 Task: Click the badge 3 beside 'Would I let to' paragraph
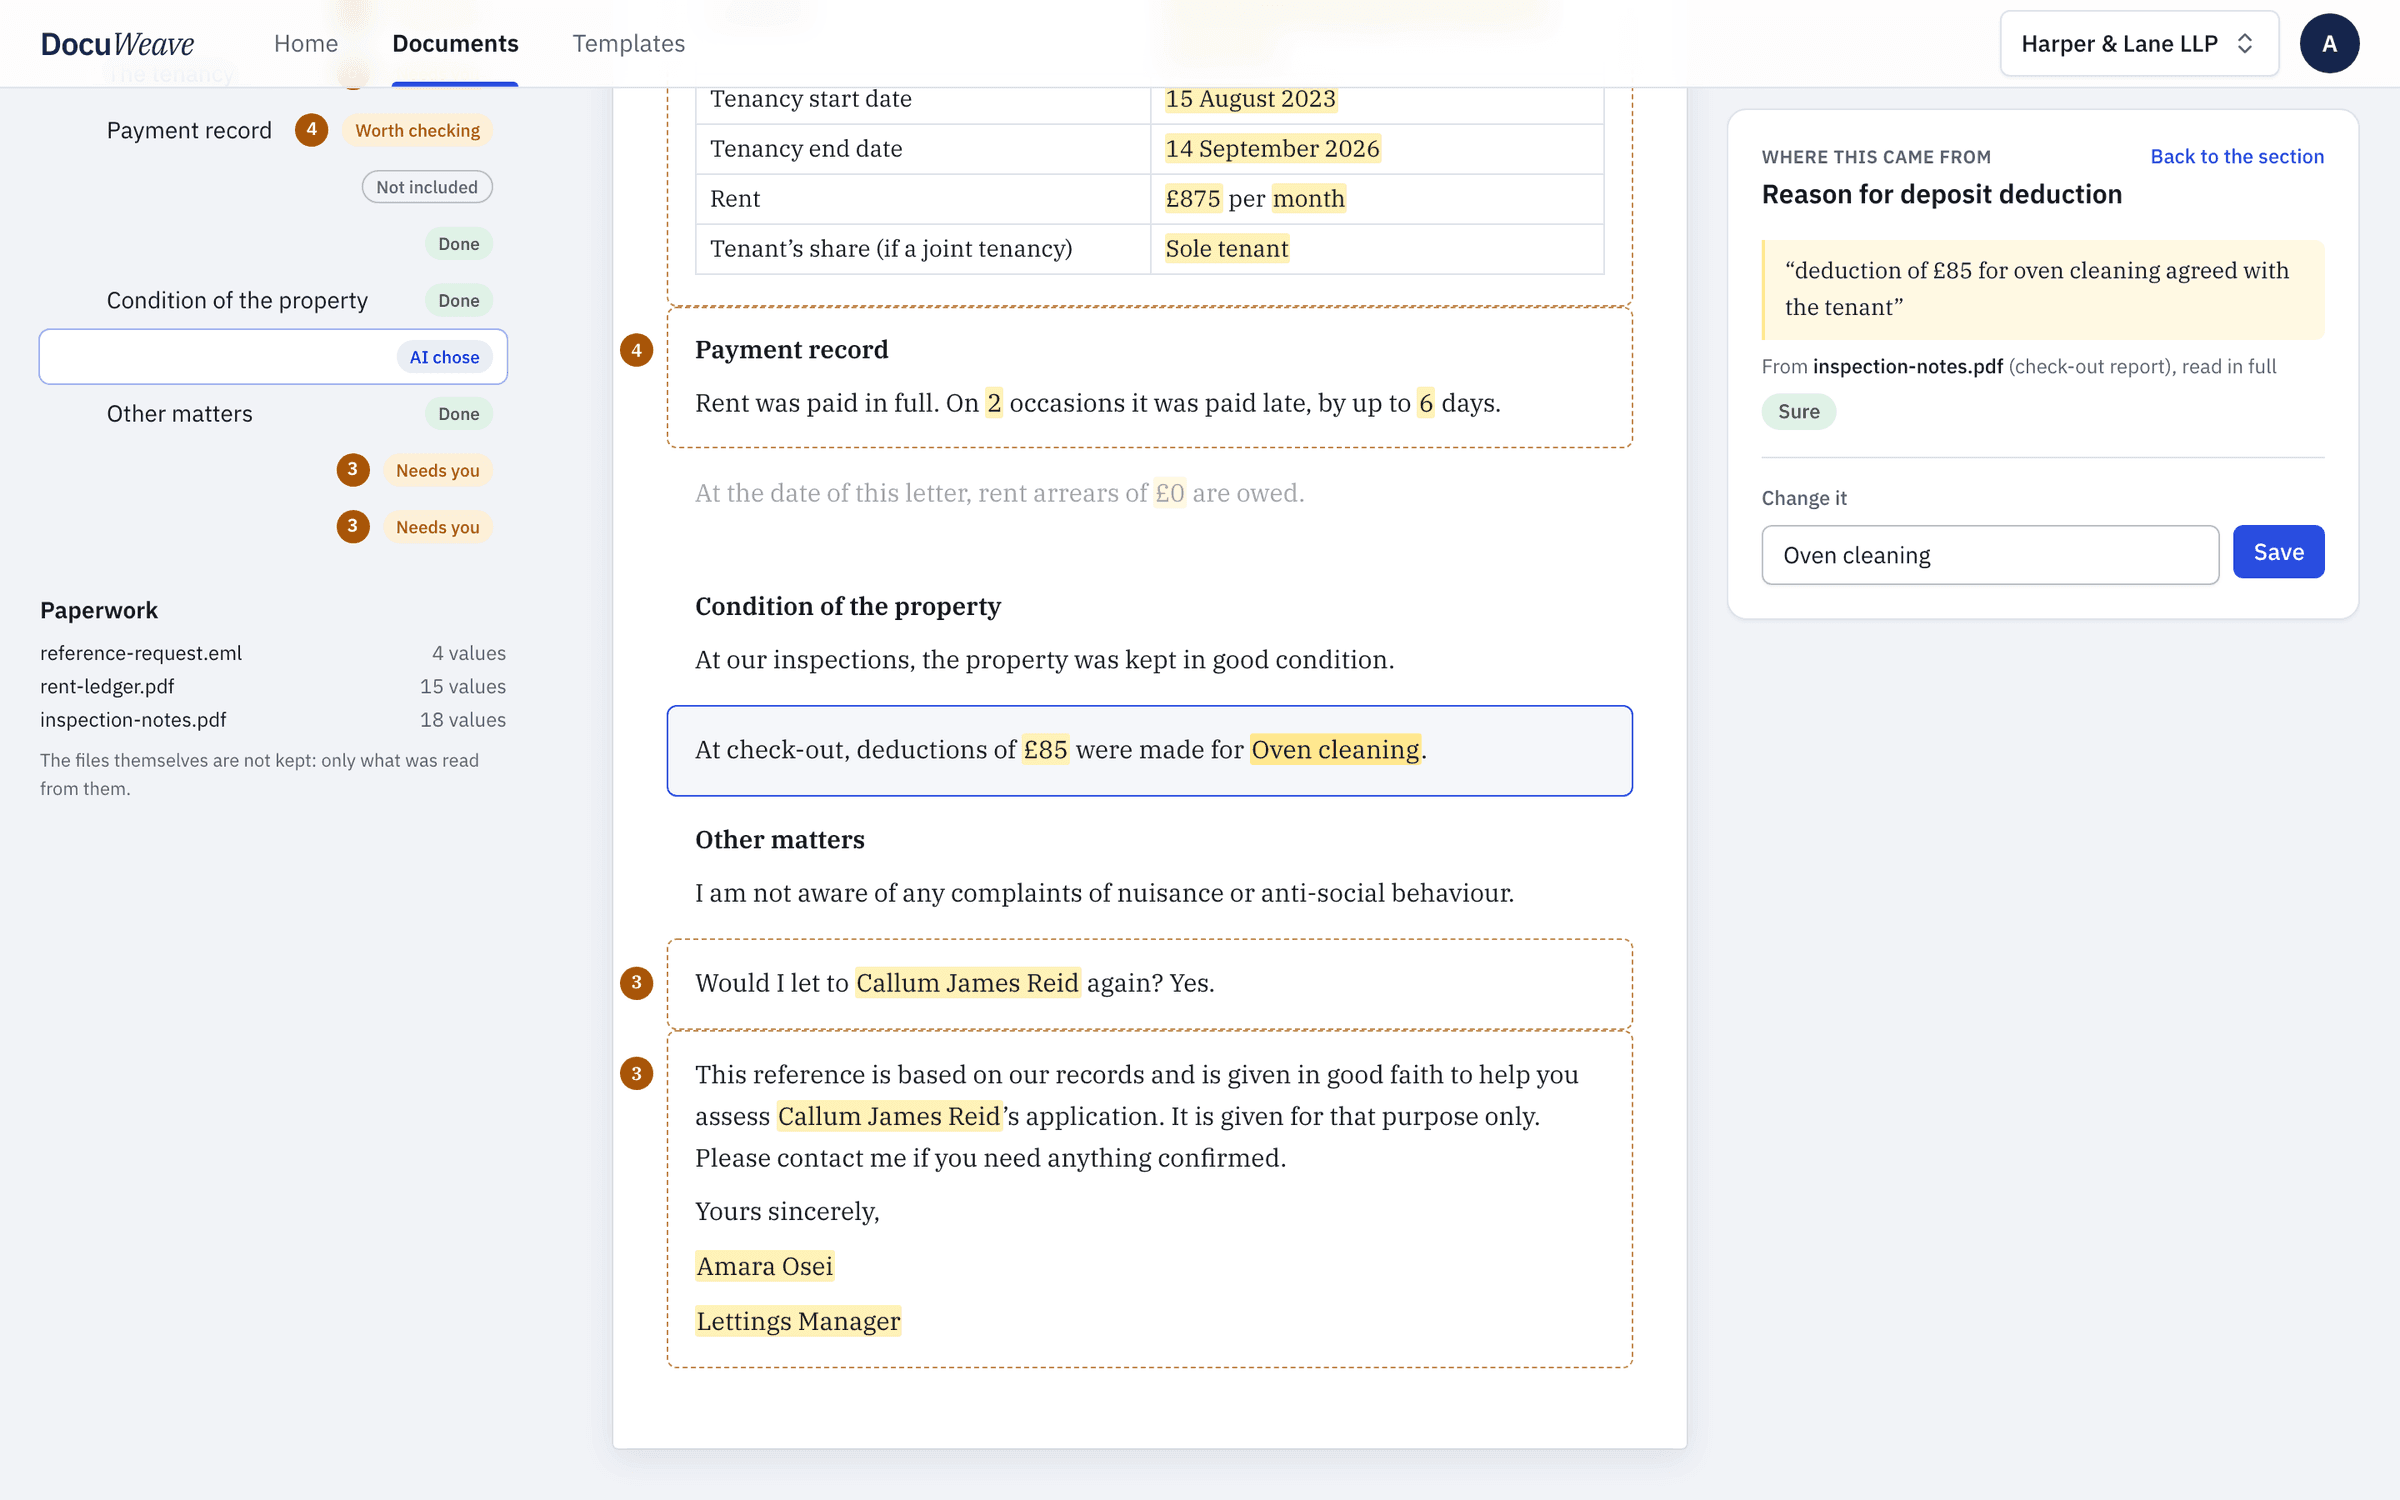(x=636, y=983)
